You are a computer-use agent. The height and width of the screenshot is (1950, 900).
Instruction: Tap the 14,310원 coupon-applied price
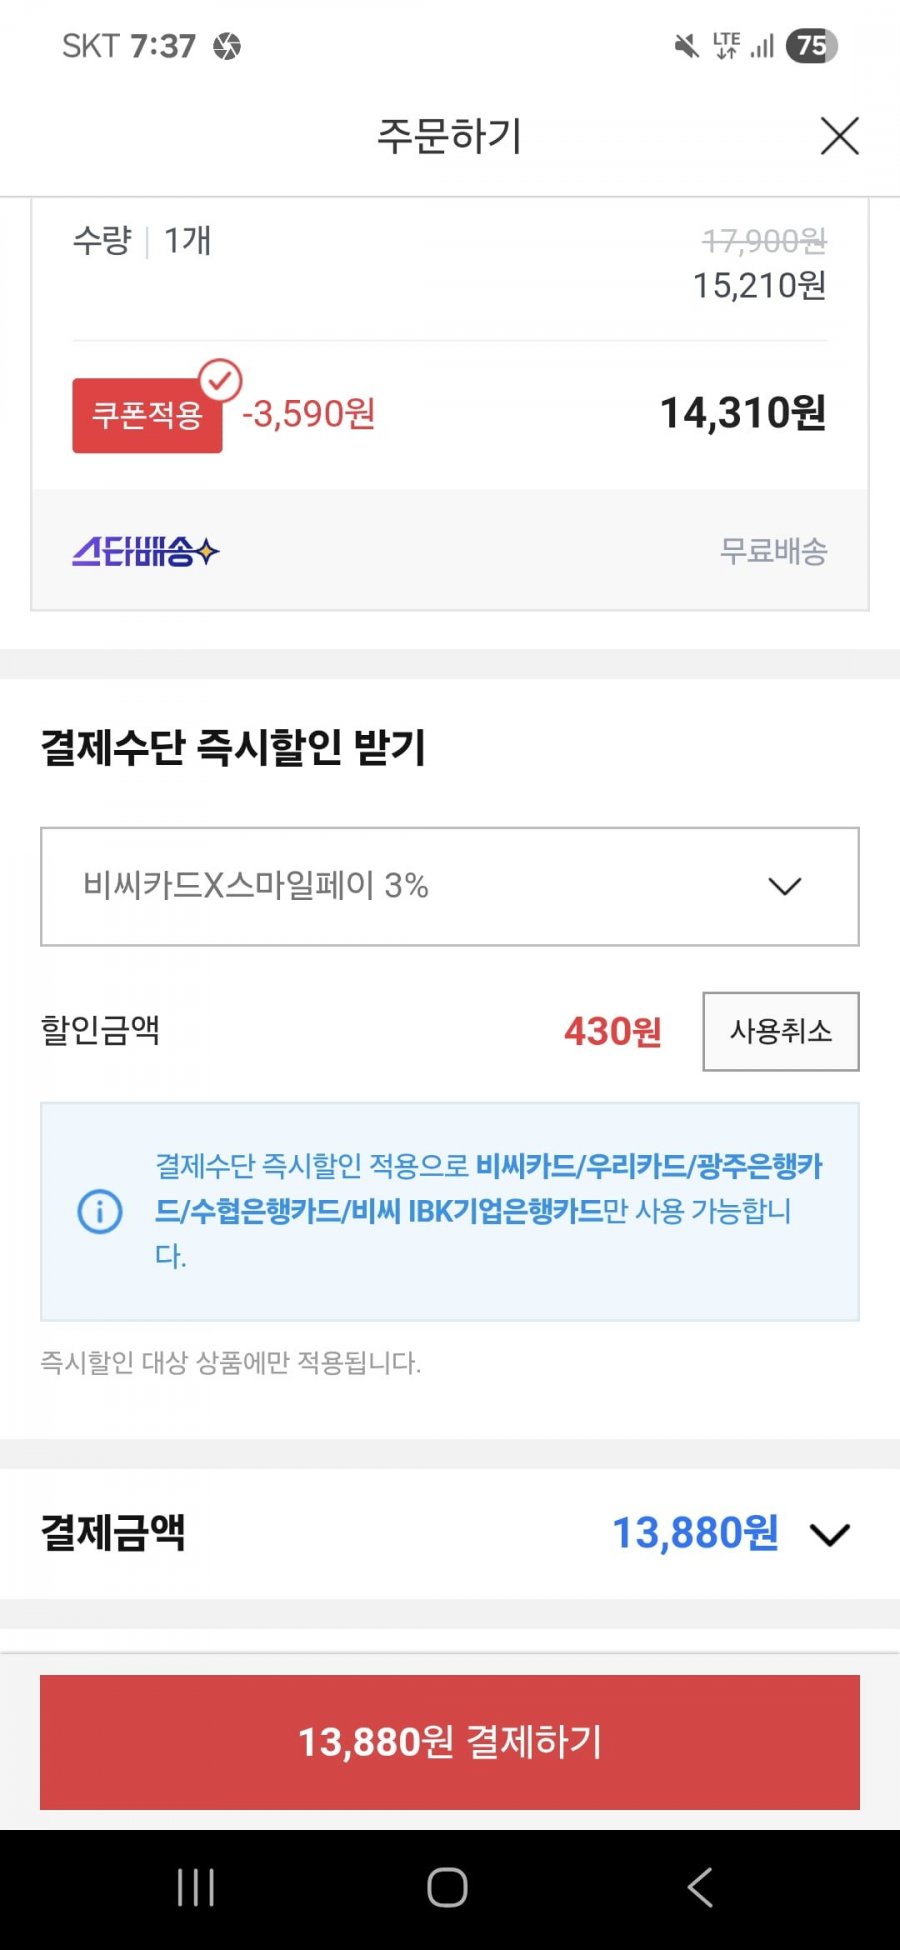(x=743, y=413)
